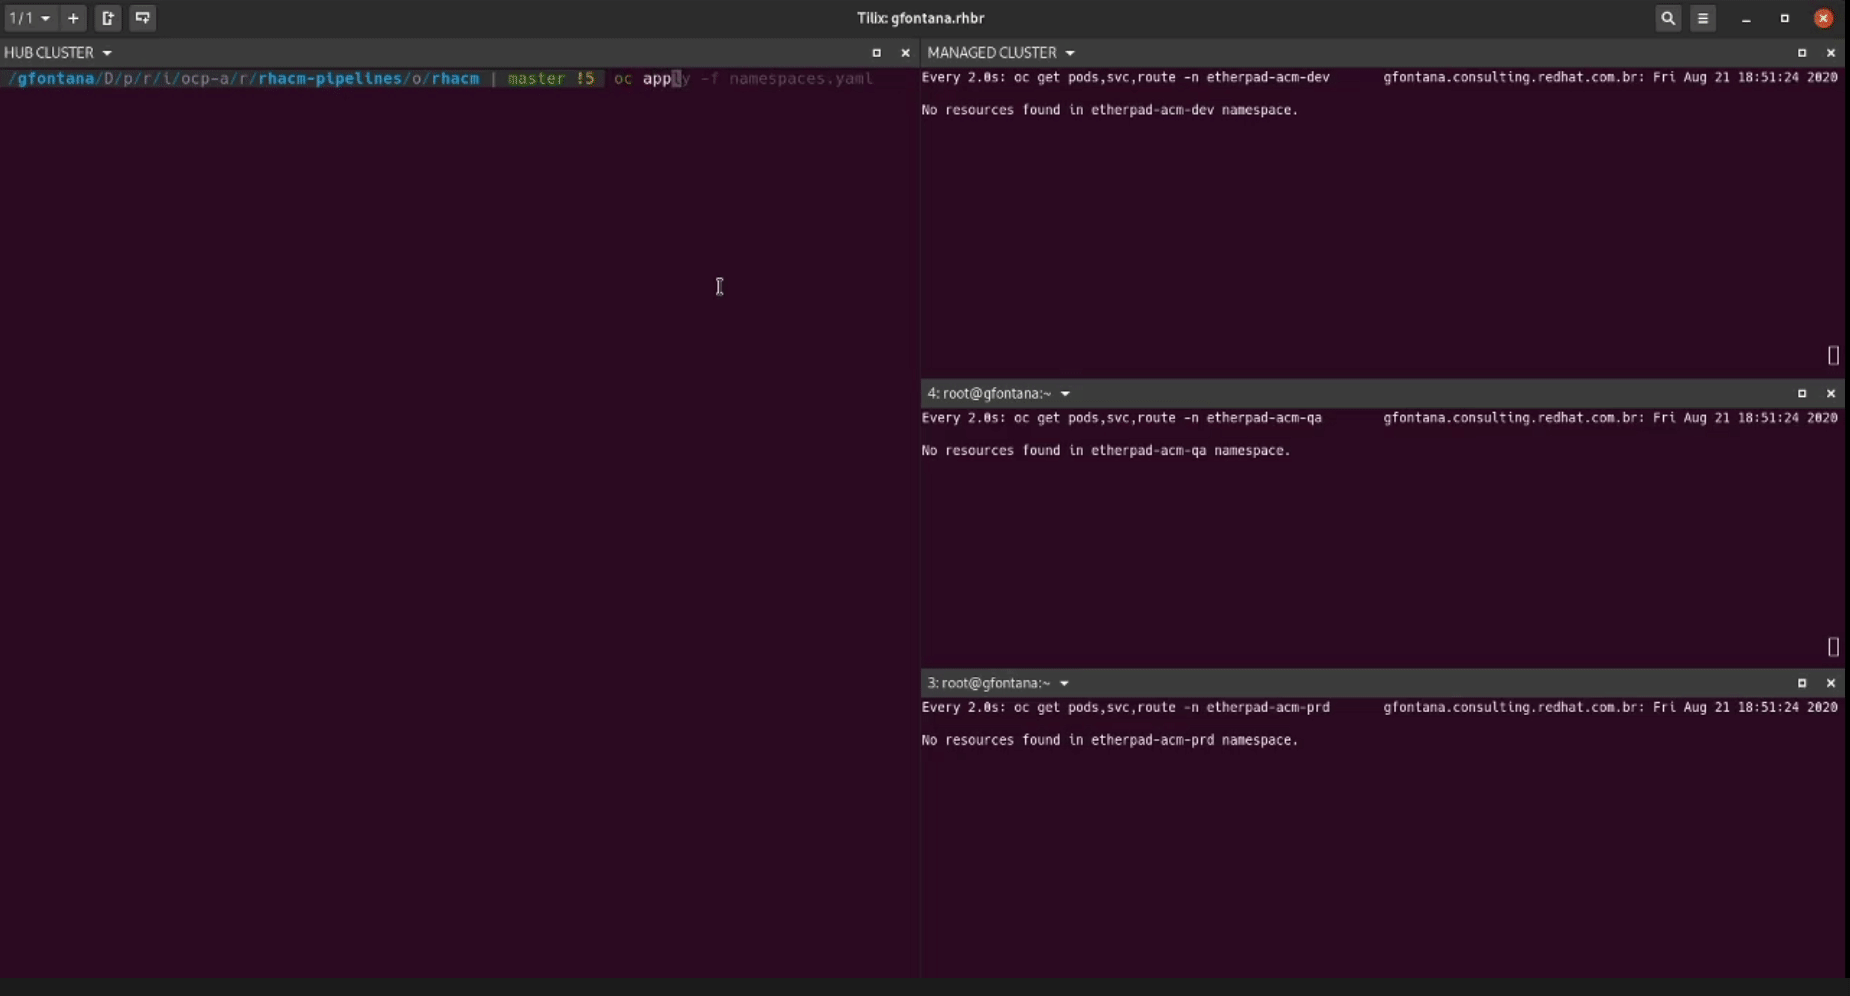Add a terminal to the right
This screenshot has width=1850, height=996.
[108, 18]
